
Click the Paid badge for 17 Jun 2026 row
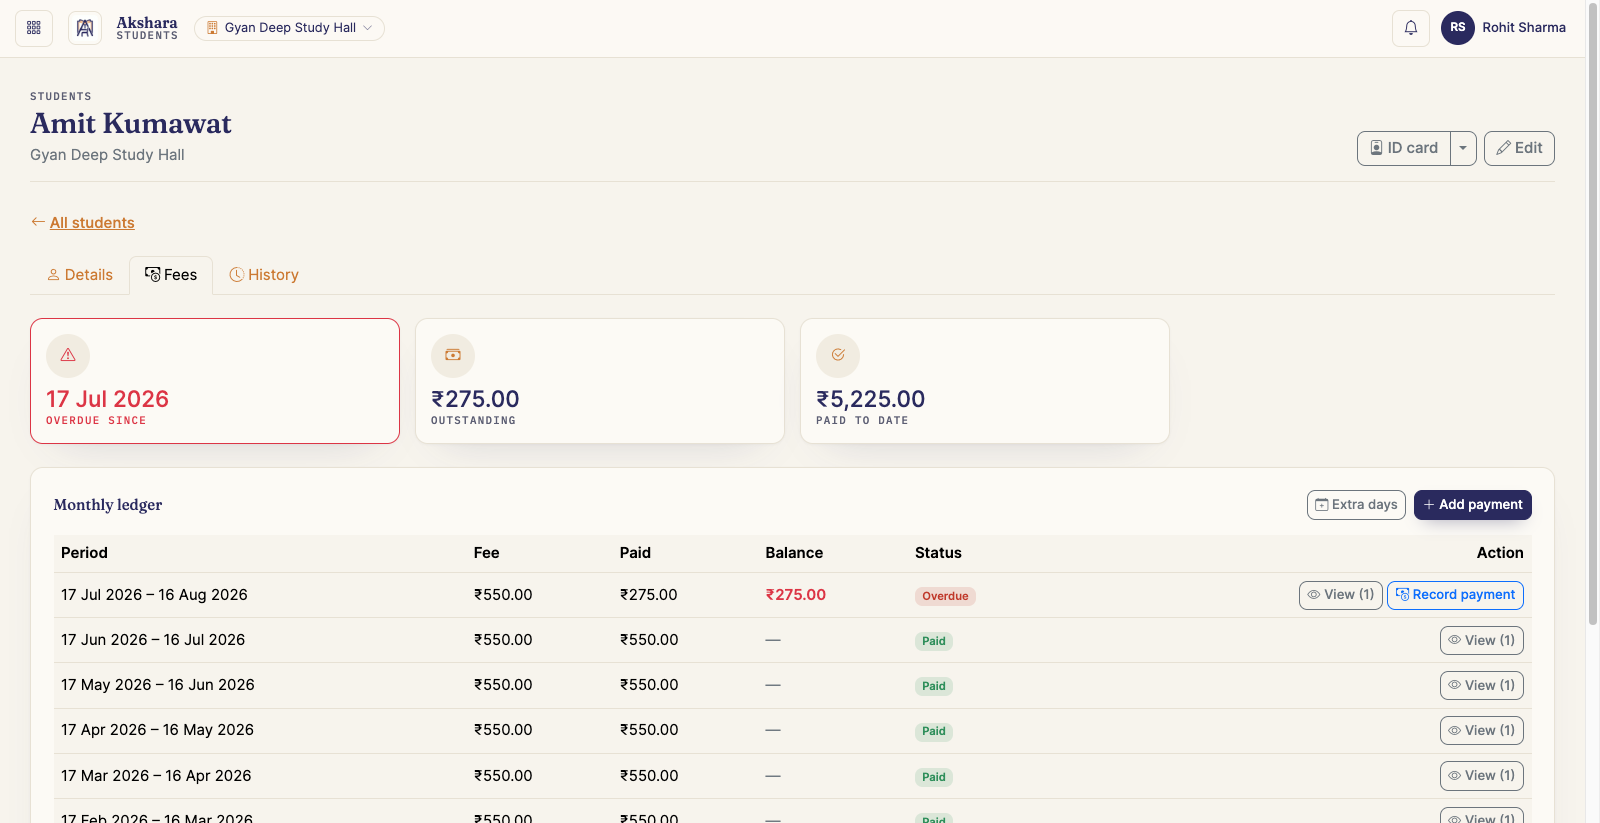(934, 641)
